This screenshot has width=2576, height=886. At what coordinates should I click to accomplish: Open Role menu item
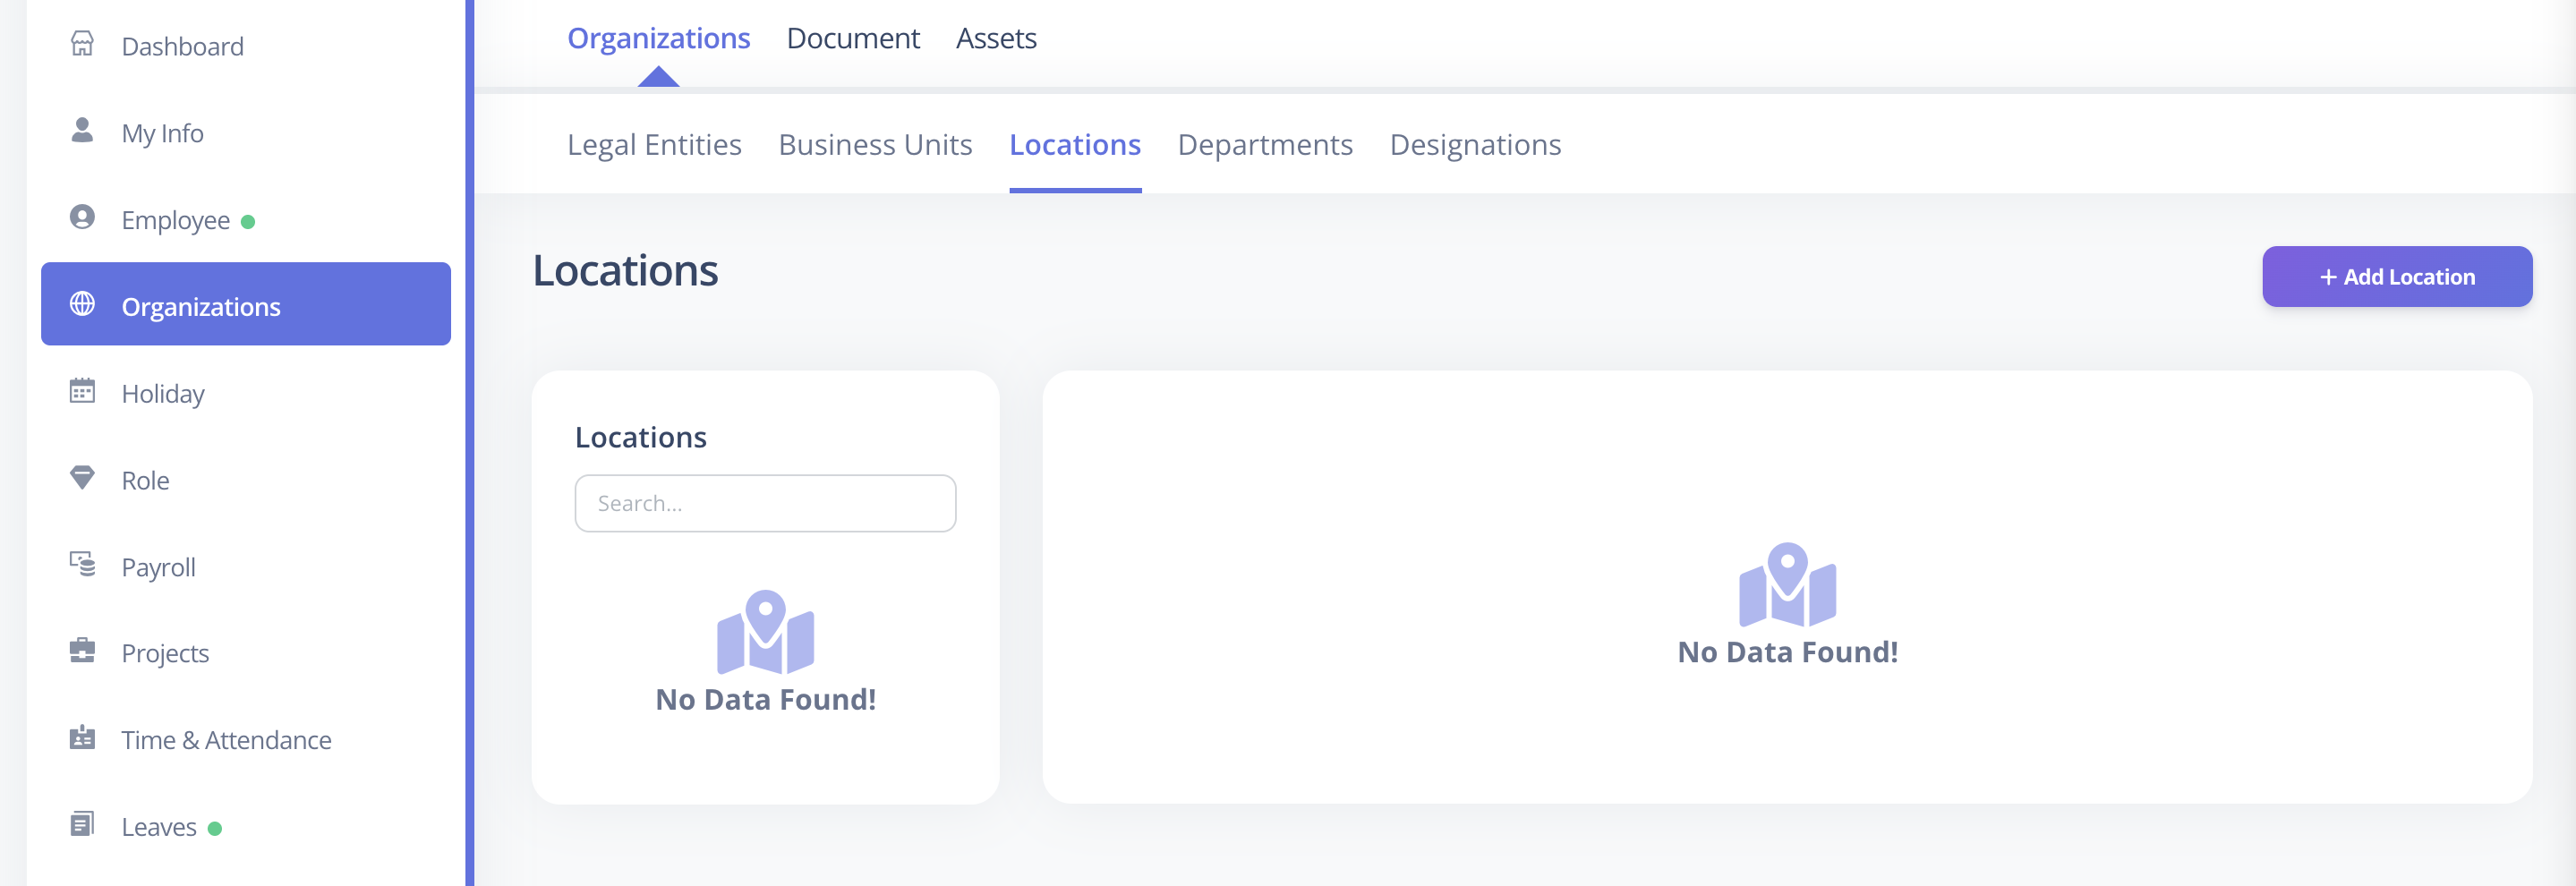246,480
